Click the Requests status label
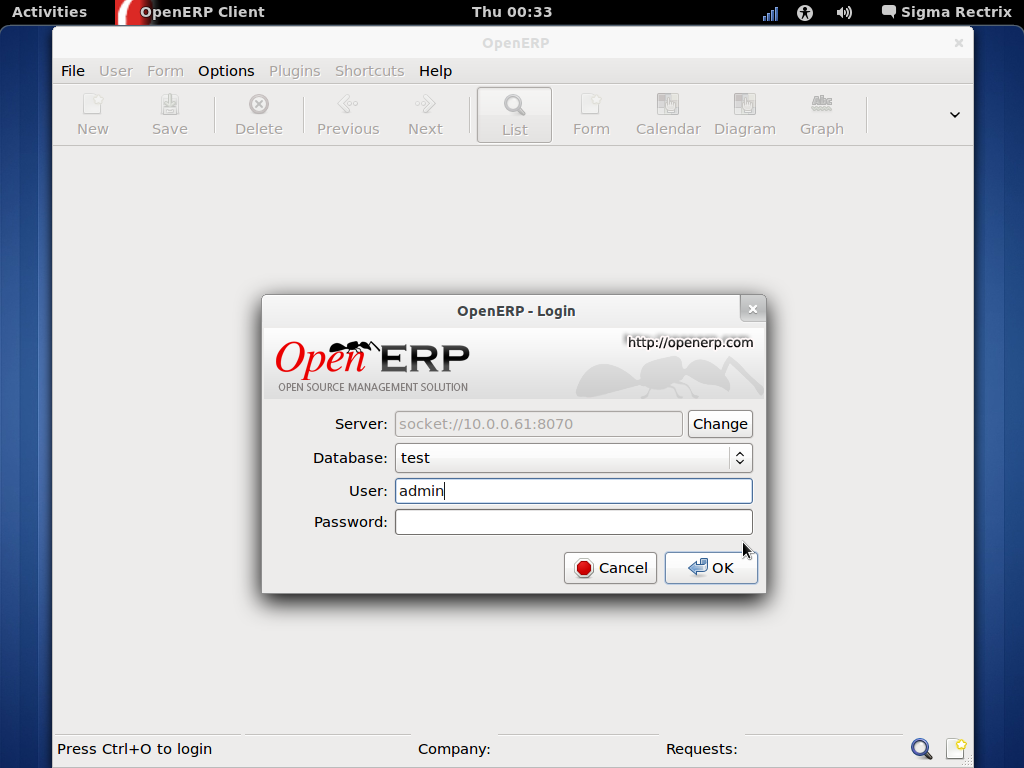The image size is (1024, 768). tap(701, 749)
